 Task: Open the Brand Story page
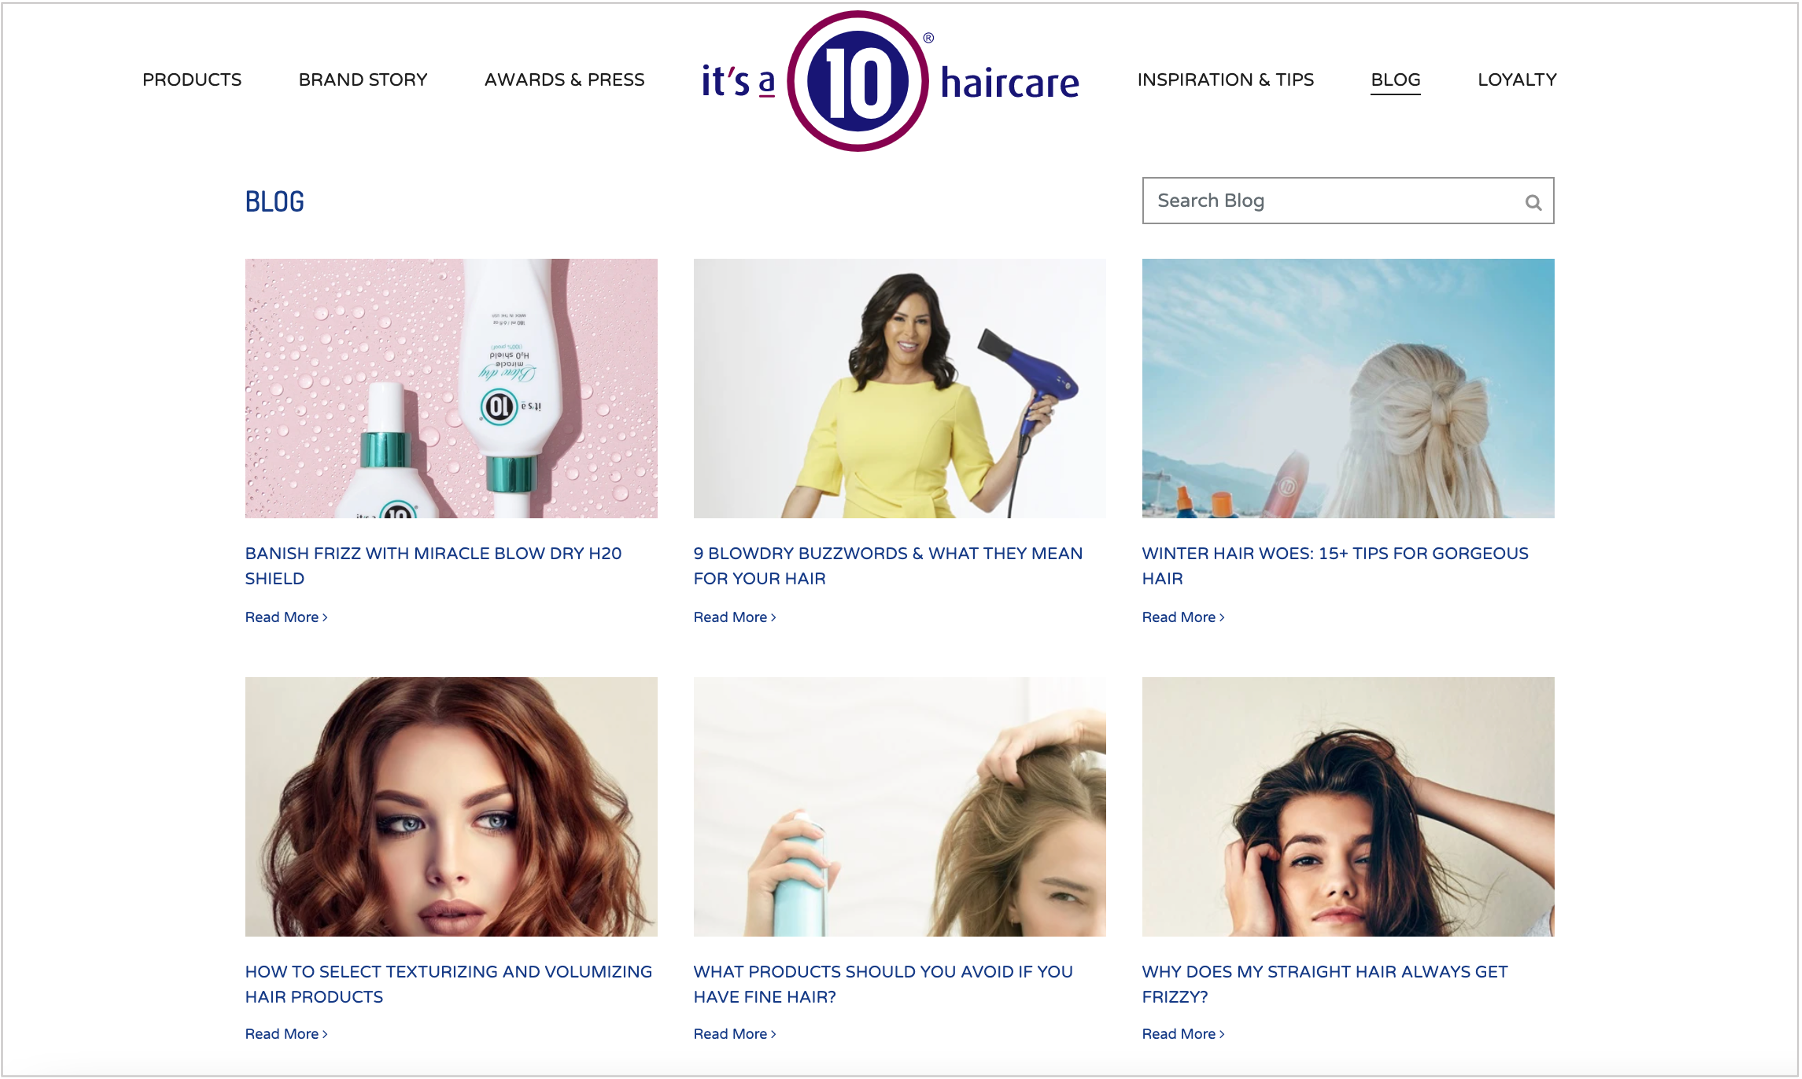[363, 80]
